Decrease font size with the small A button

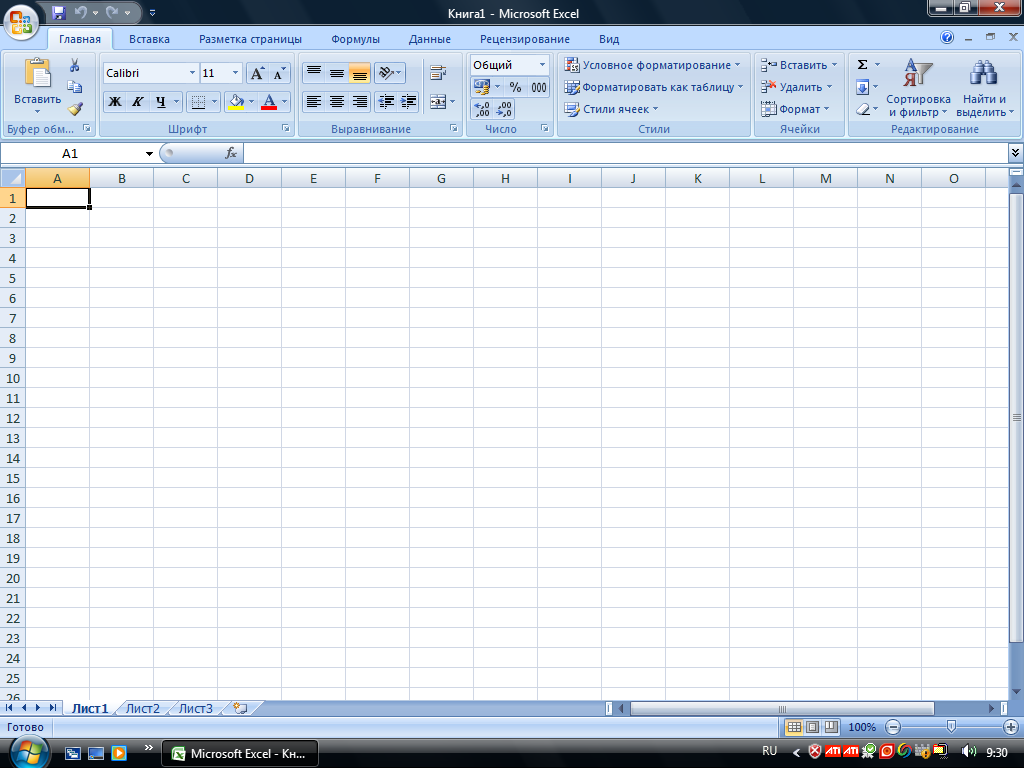(x=279, y=73)
